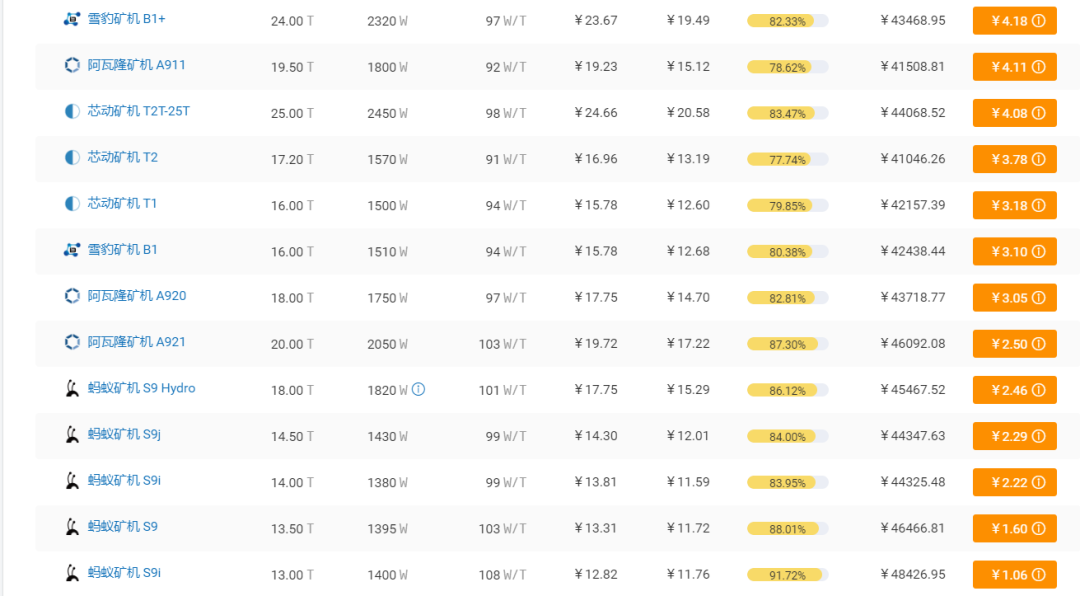Viewport: 1080px width, 596px height.
Task: Click info icon beside 1820 W power
Action: [419, 389]
